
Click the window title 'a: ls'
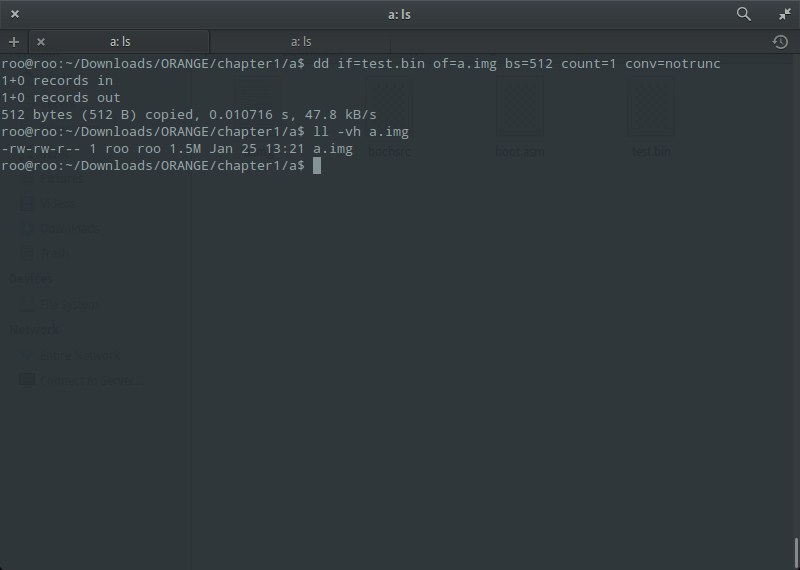(399, 14)
